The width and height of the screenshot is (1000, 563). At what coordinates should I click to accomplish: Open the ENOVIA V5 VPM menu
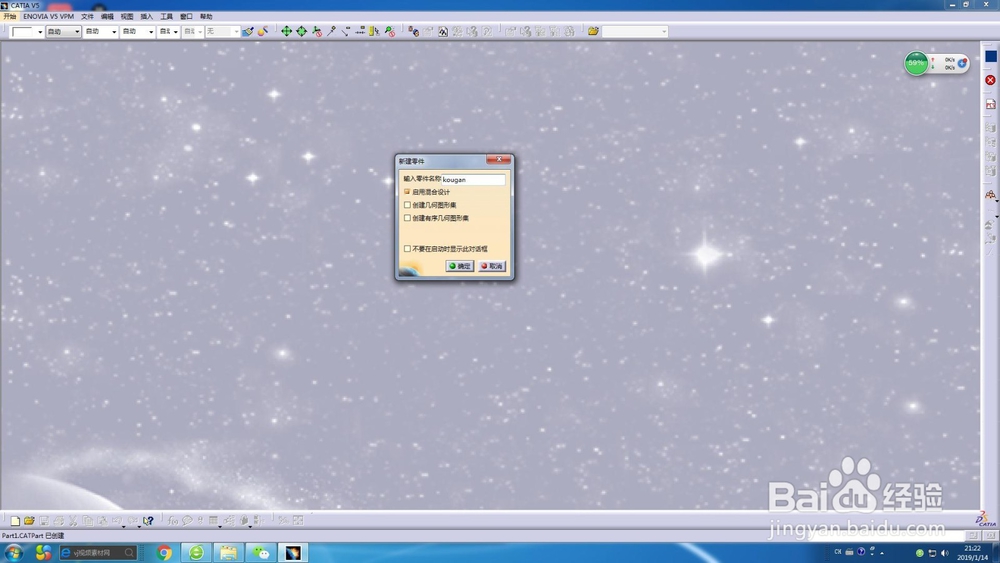(x=48, y=17)
